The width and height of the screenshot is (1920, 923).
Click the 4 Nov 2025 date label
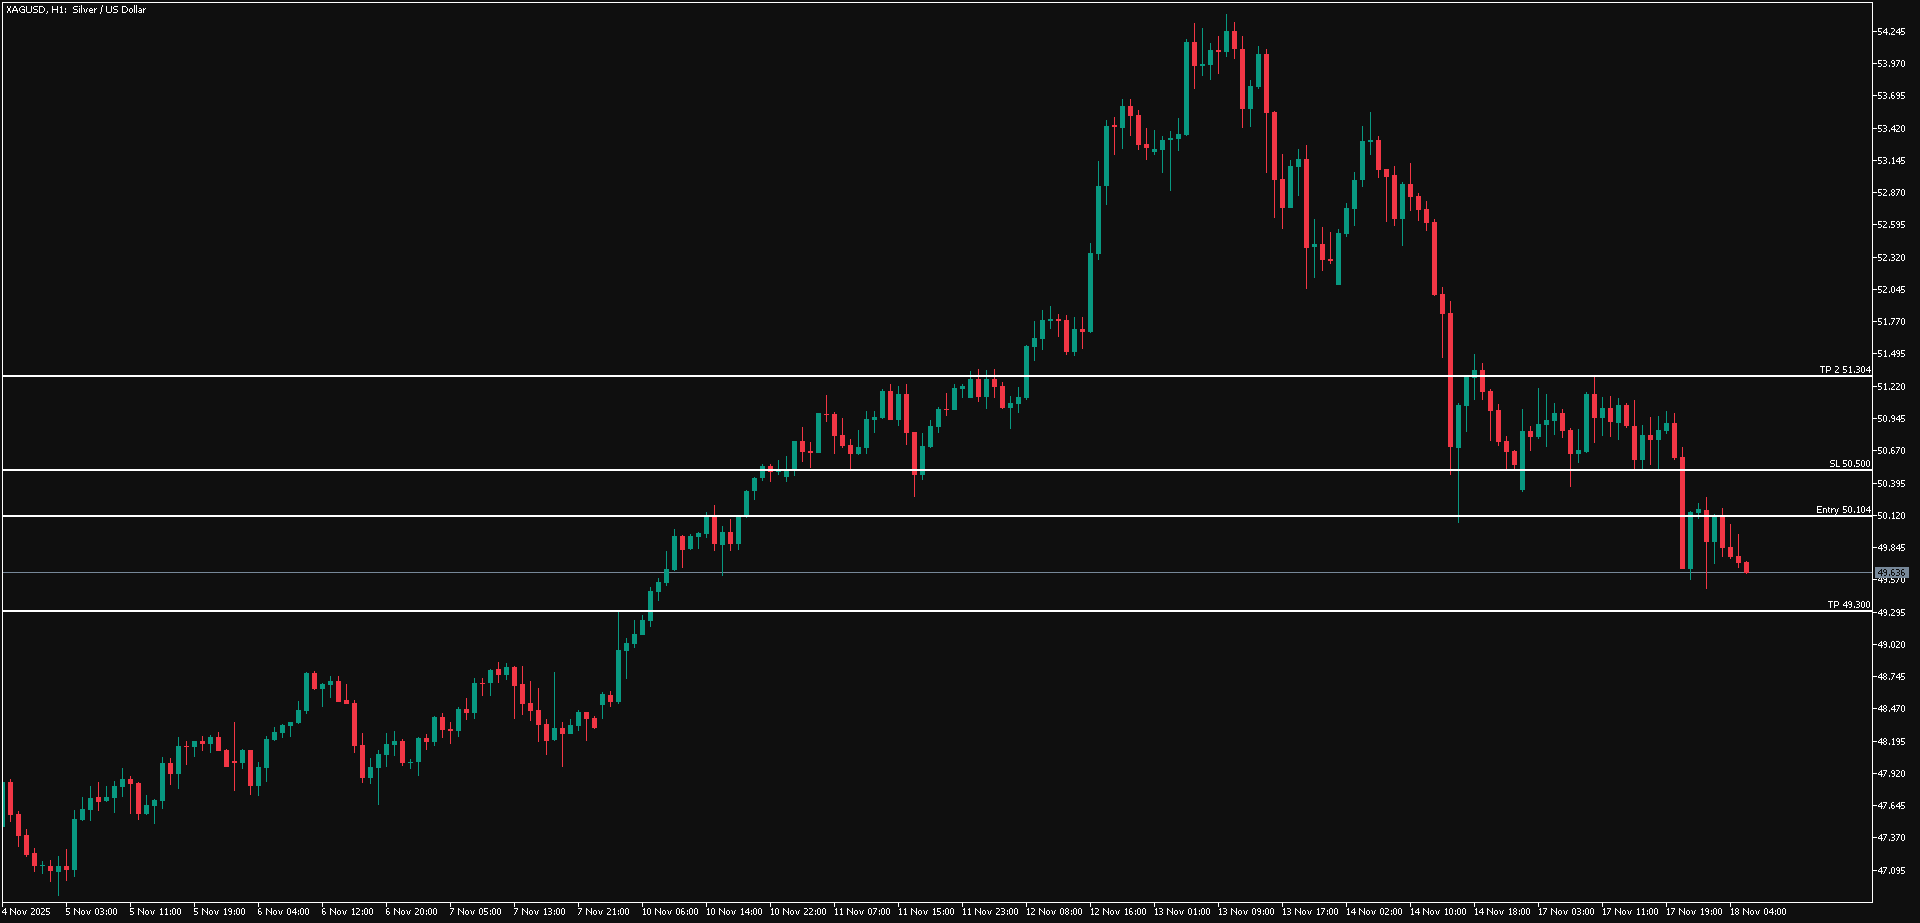[27, 912]
